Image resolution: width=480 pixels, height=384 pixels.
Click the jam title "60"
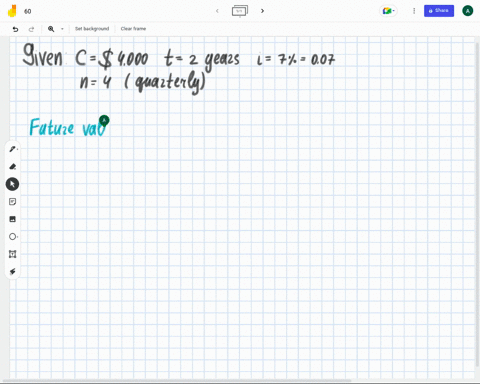(x=28, y=11)
